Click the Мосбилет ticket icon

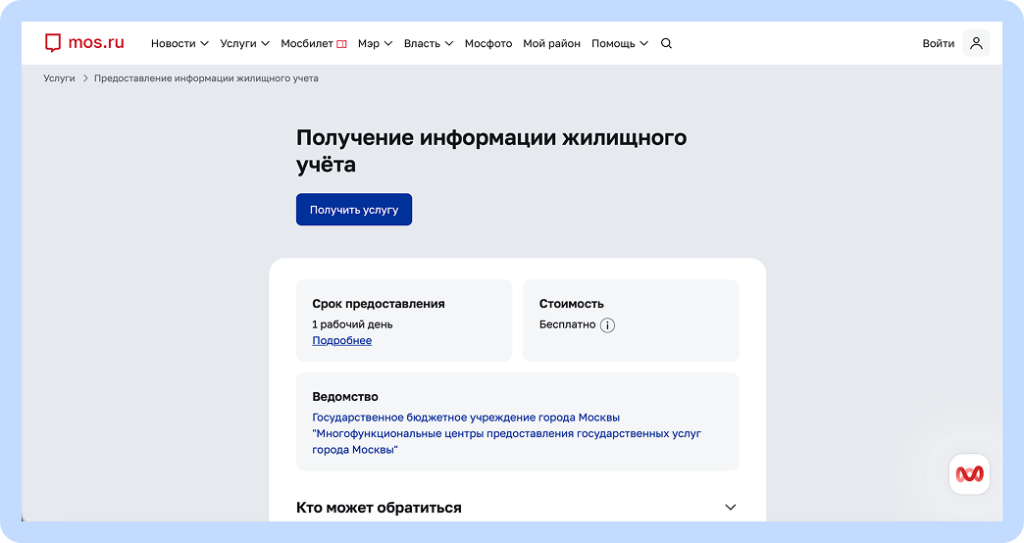342,44
